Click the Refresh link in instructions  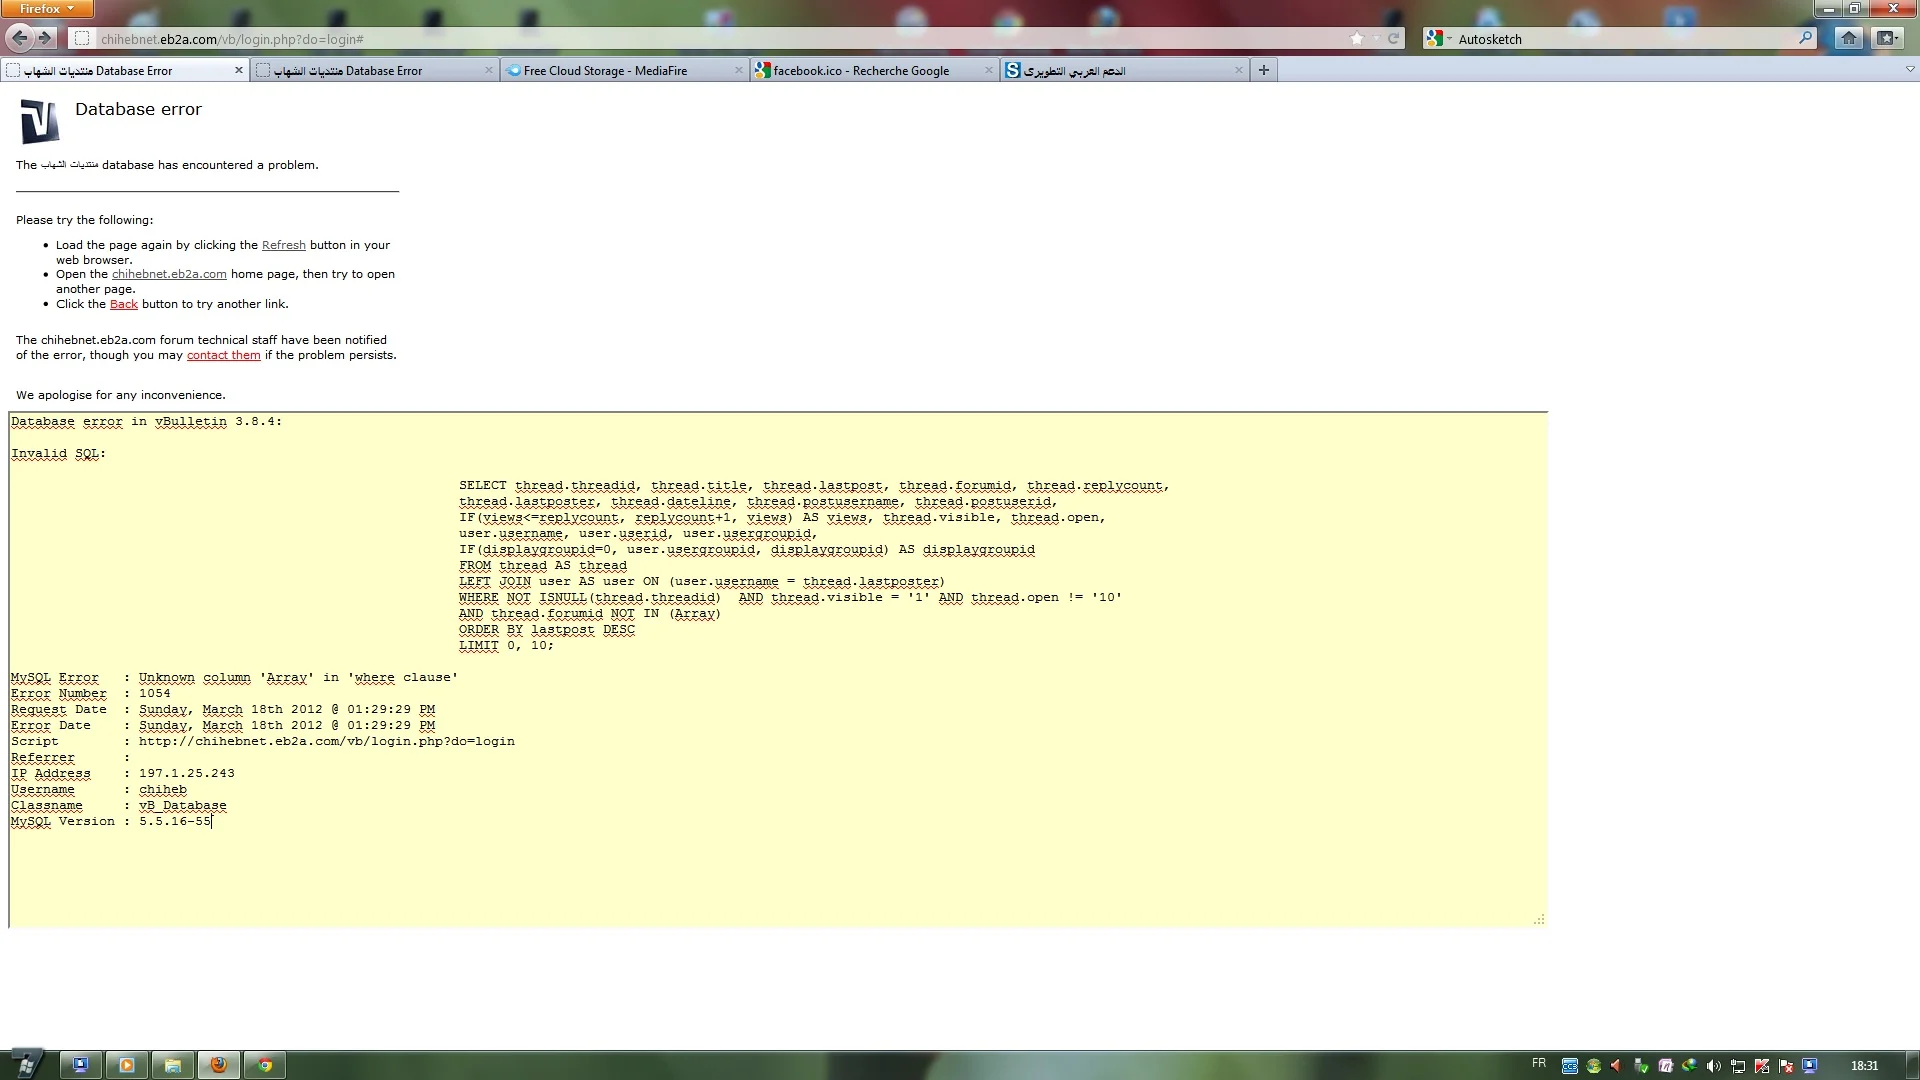pyautogui.click(x=283, y=245)
